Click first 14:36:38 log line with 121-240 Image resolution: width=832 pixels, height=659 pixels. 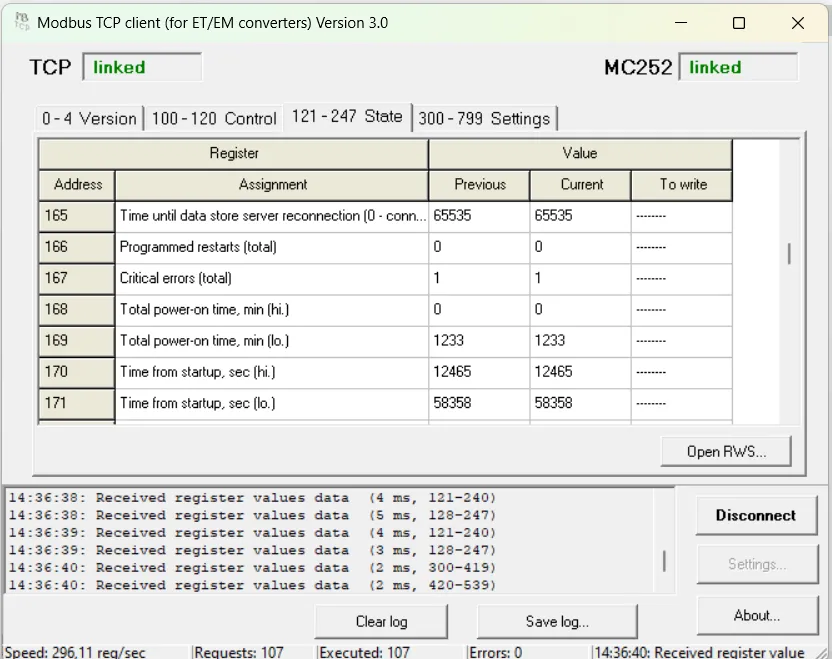point(252,498)
